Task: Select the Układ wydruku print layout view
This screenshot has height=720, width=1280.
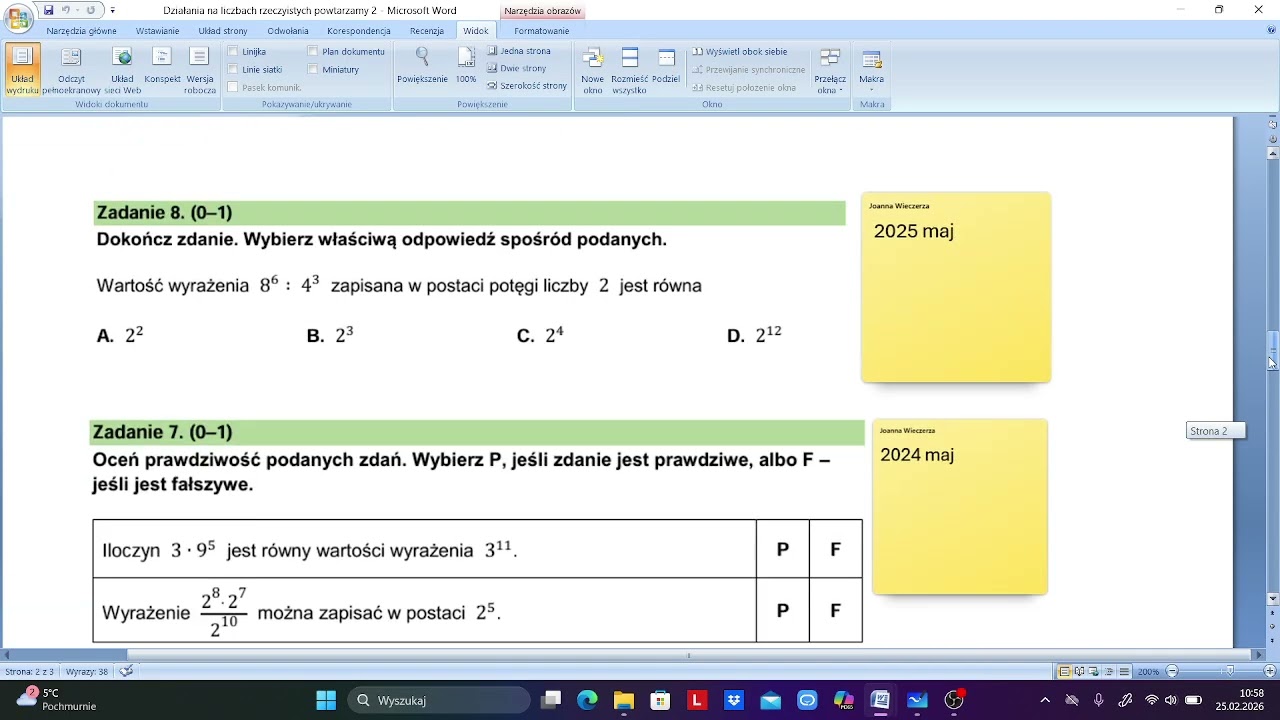Action: (x=22, y=70)
